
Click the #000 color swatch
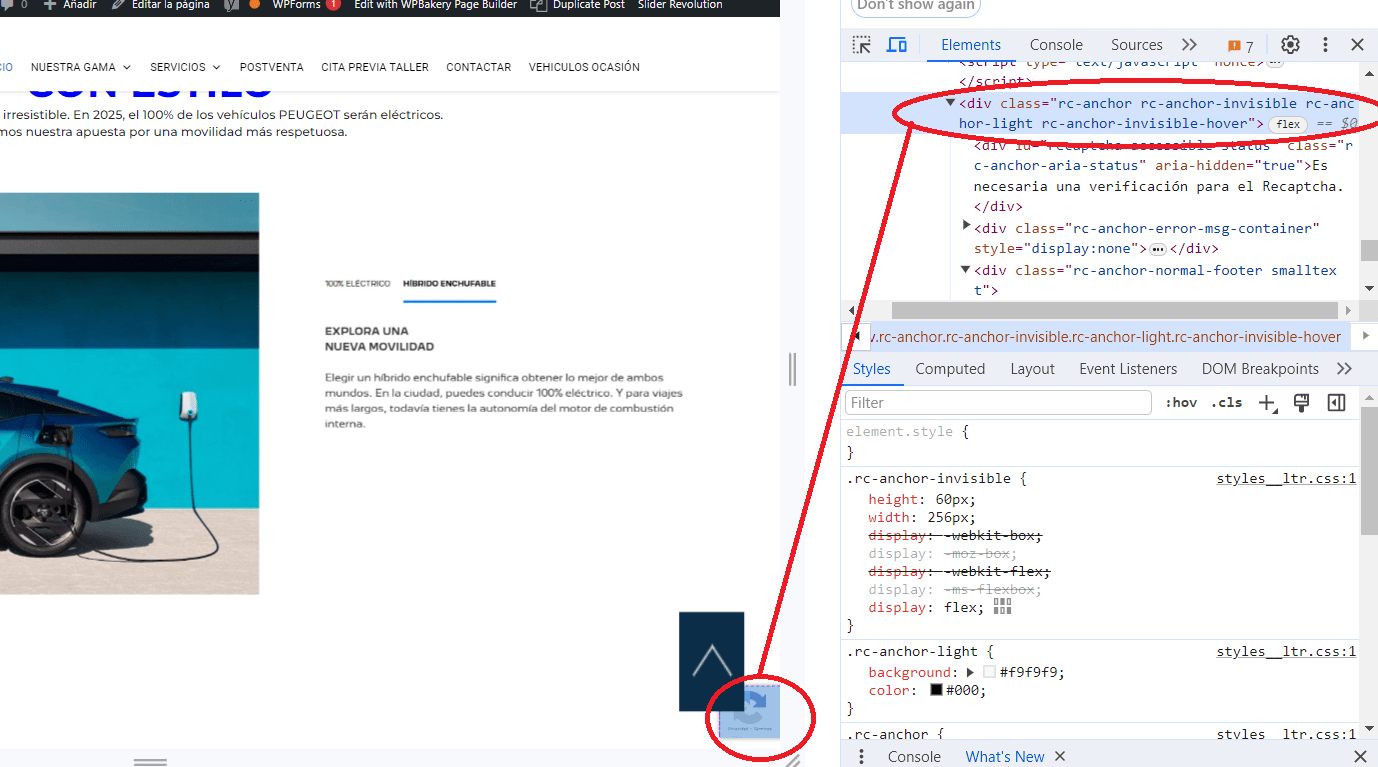pos(936,691)
